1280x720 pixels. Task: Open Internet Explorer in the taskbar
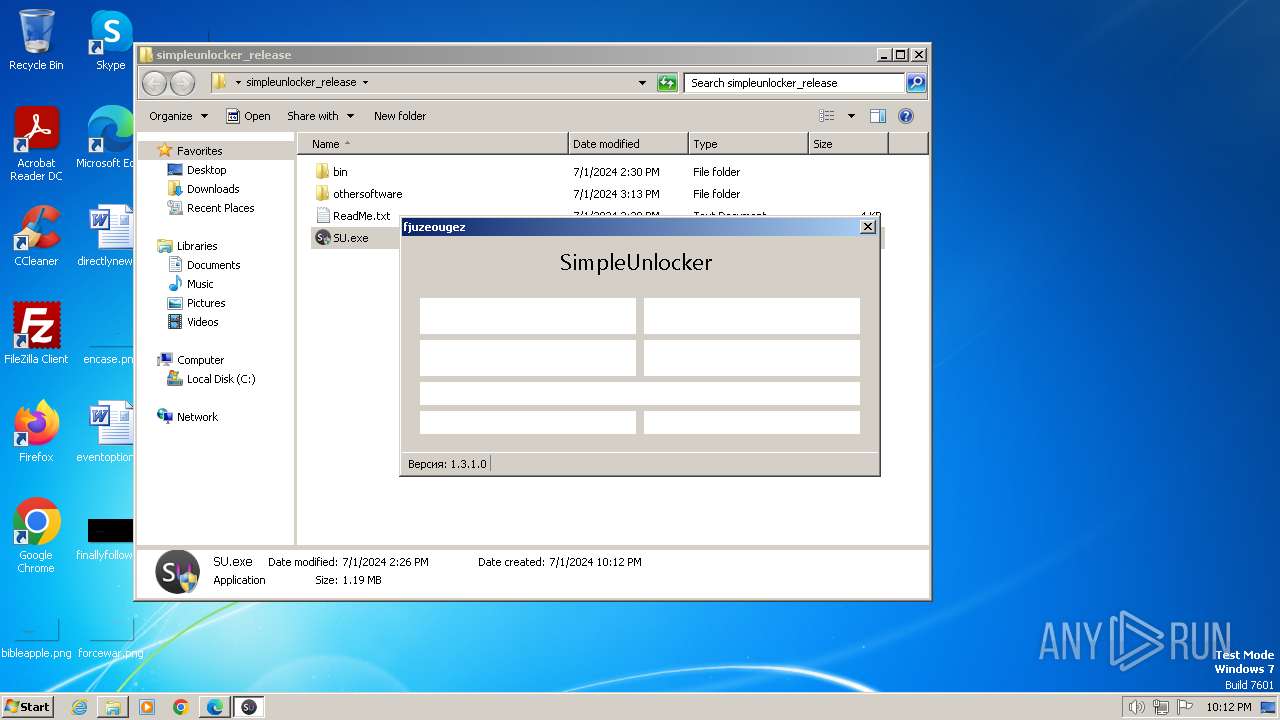tap(79, 707)
